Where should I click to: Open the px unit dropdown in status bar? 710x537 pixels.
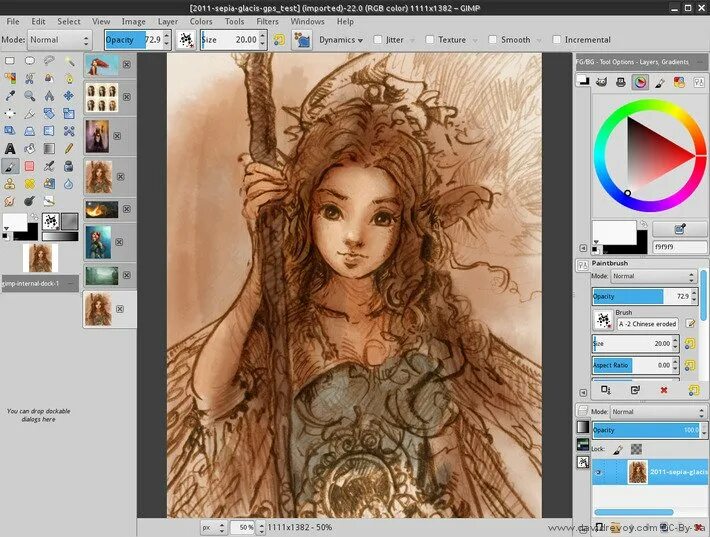coord(213,527)
